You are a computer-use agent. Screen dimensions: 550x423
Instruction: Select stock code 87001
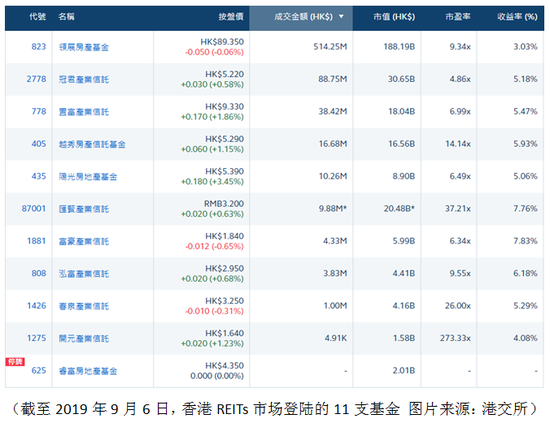click(x=34, y=208)
